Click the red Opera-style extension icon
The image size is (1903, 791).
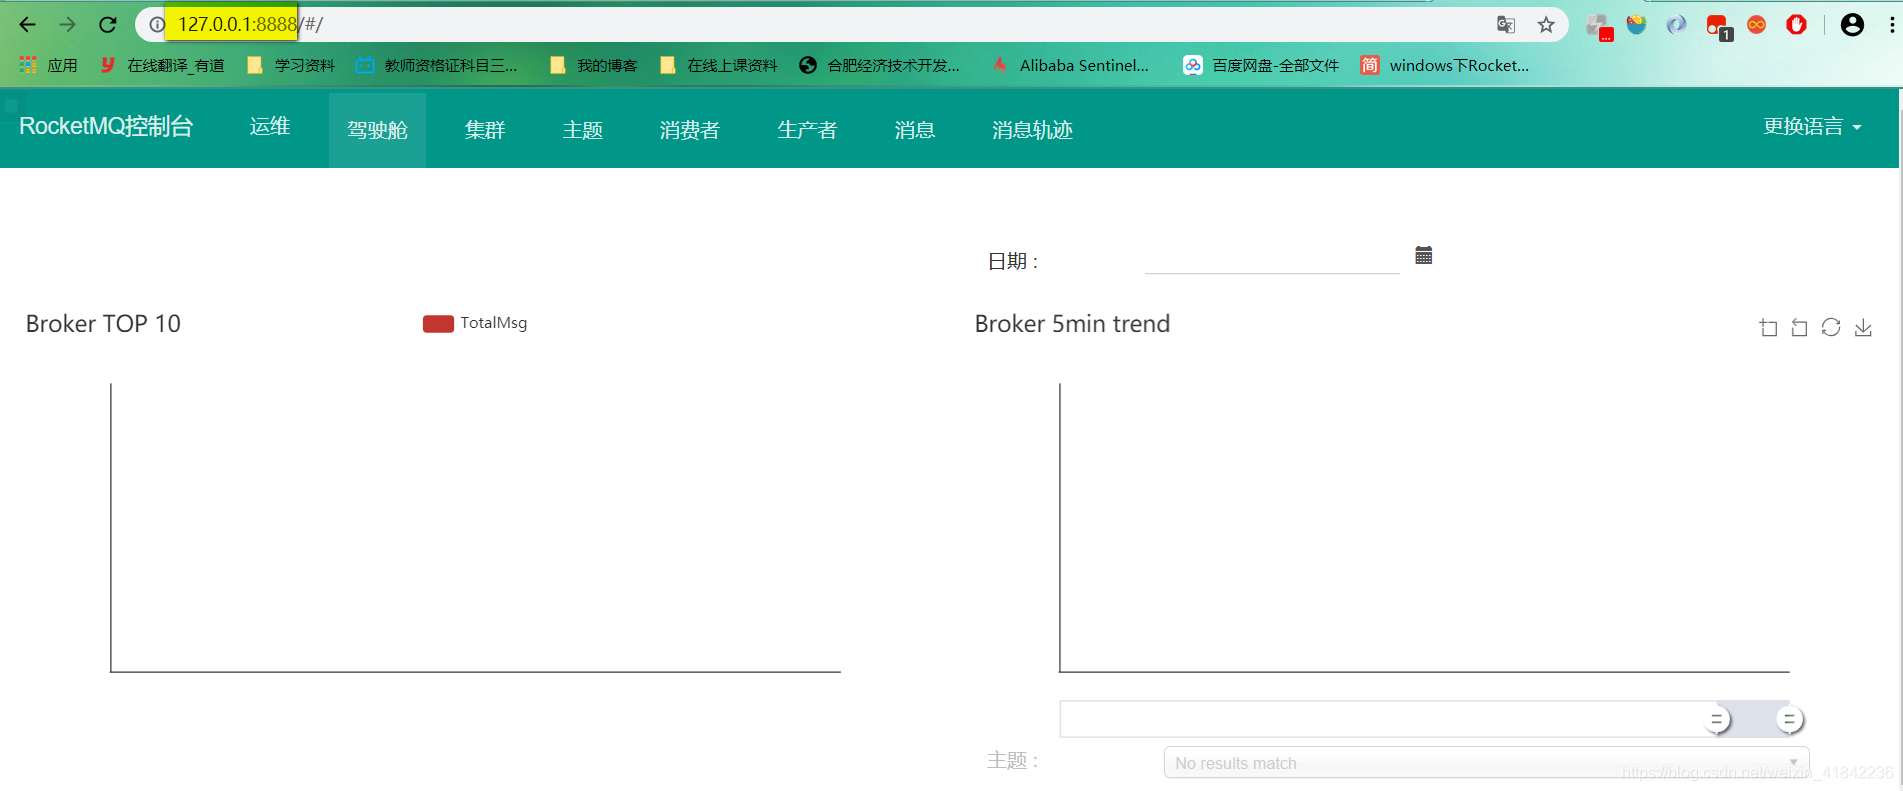(1797, 25)
